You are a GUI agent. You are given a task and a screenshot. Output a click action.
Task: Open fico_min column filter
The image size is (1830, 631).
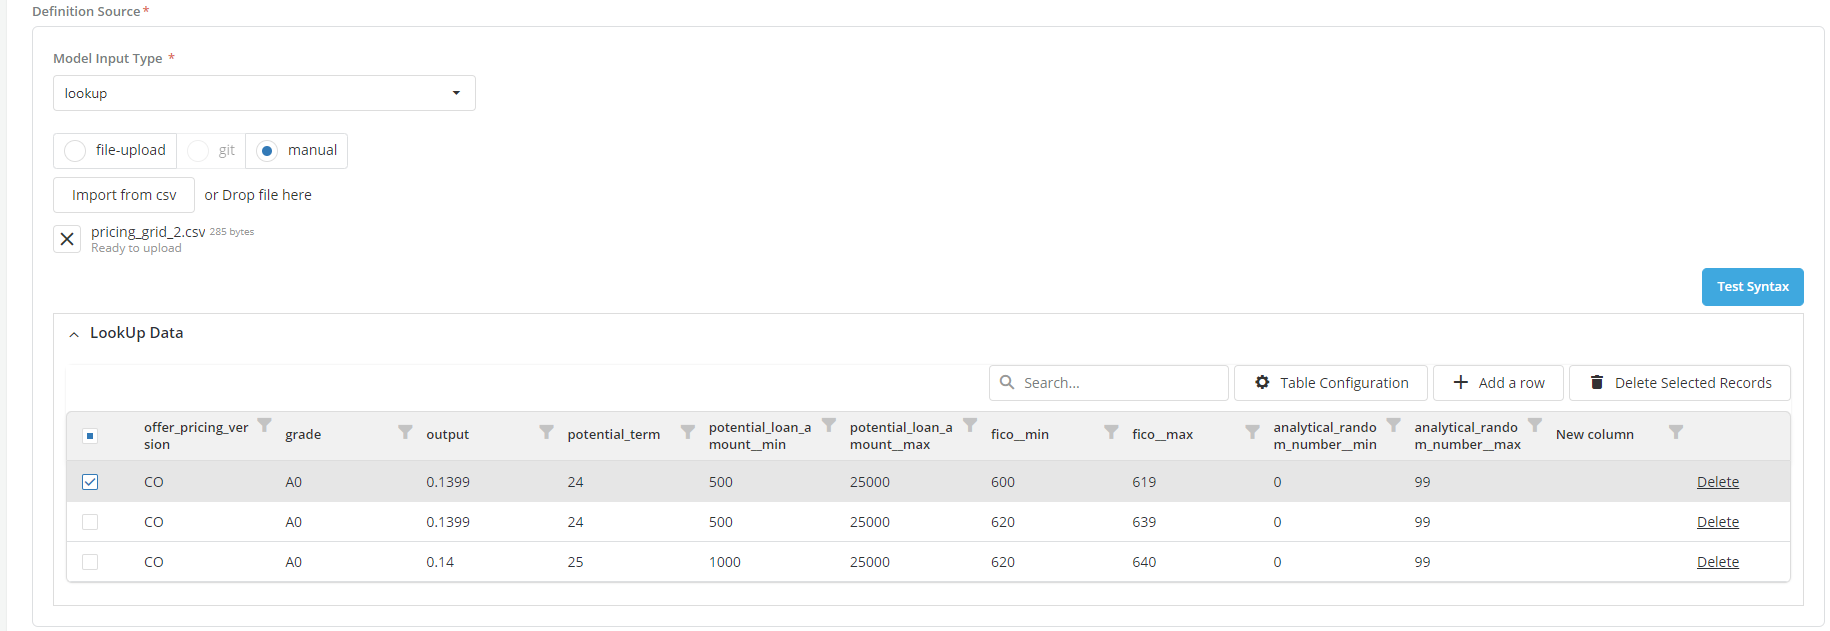[x=1111, y=432]
